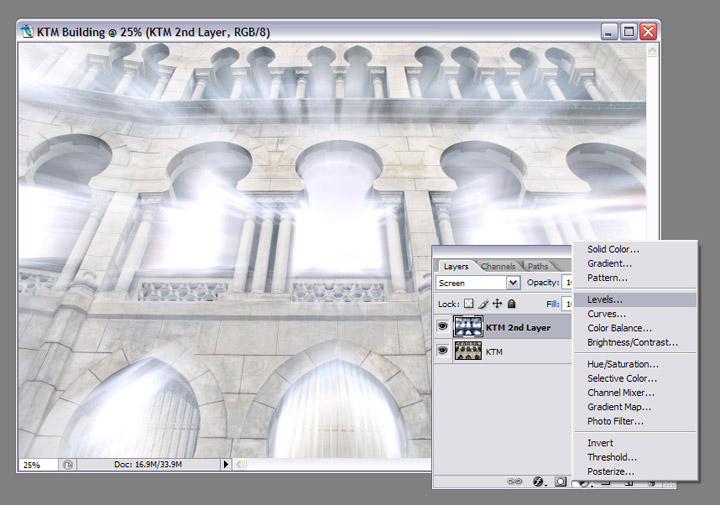Switch to the Channels tab
720x505 pixels.
coord(498,267)
